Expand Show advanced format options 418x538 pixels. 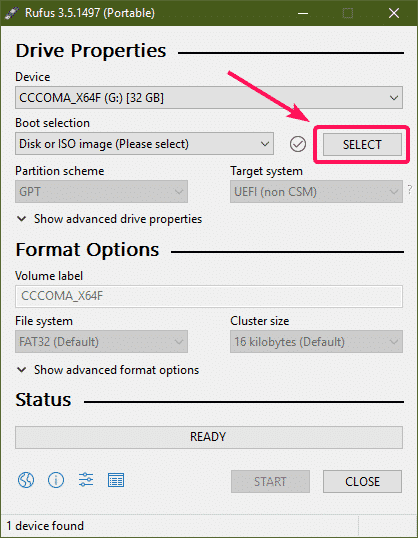pos(108,370)
